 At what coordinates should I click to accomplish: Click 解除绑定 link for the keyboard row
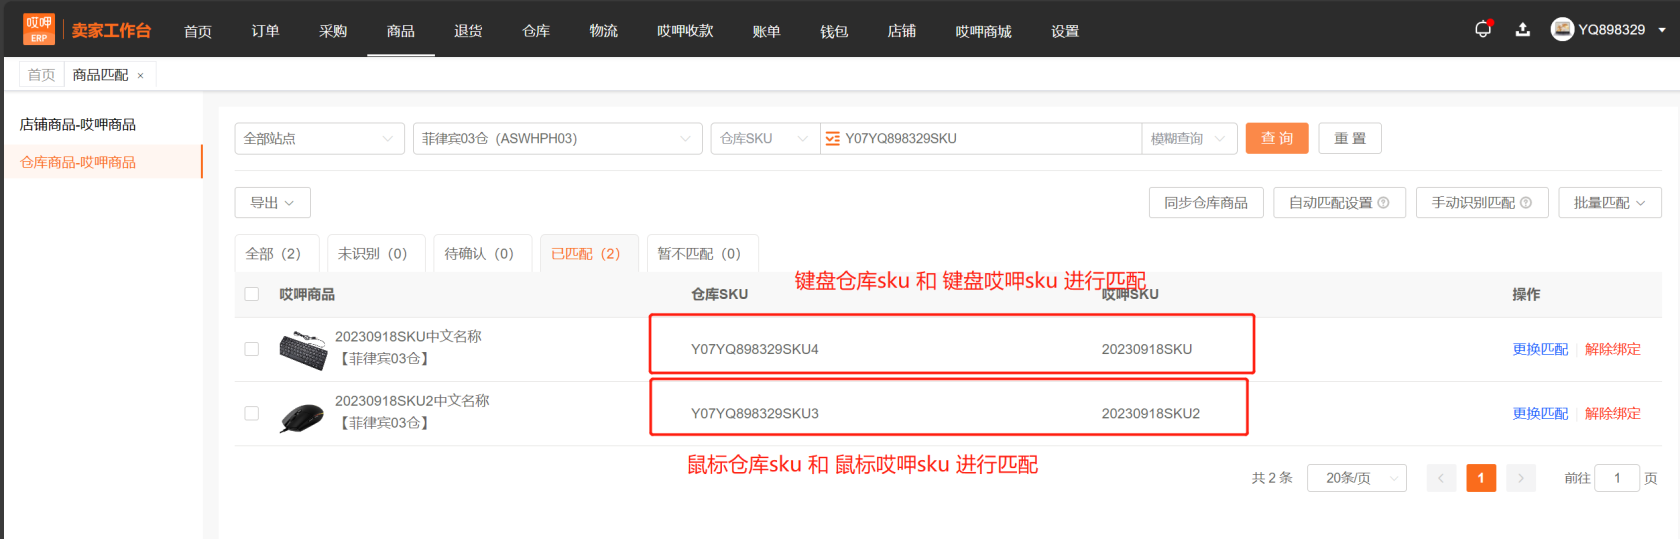(1612, 349)
